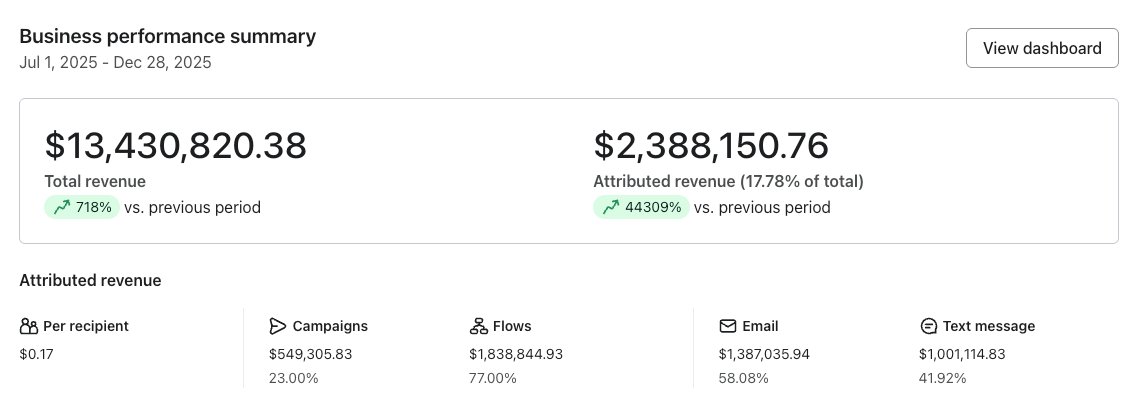Image resolution: width=1137 pixels, height=406 pixels.
Task: Select the attributed revenue amount $2,388,150.76
Action: 711,146
